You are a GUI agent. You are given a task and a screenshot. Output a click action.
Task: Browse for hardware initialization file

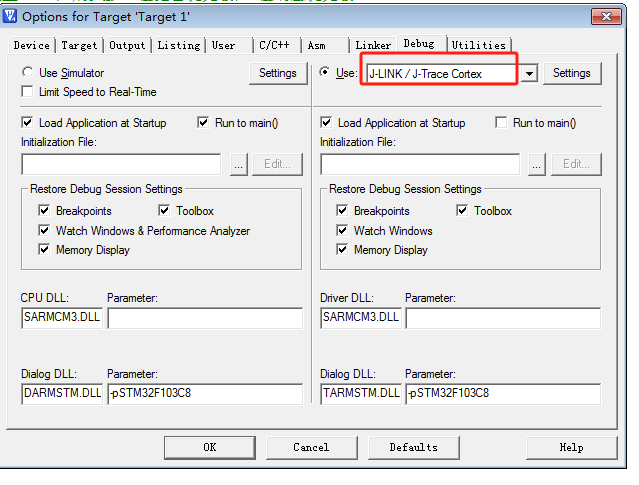pos(537,165)
